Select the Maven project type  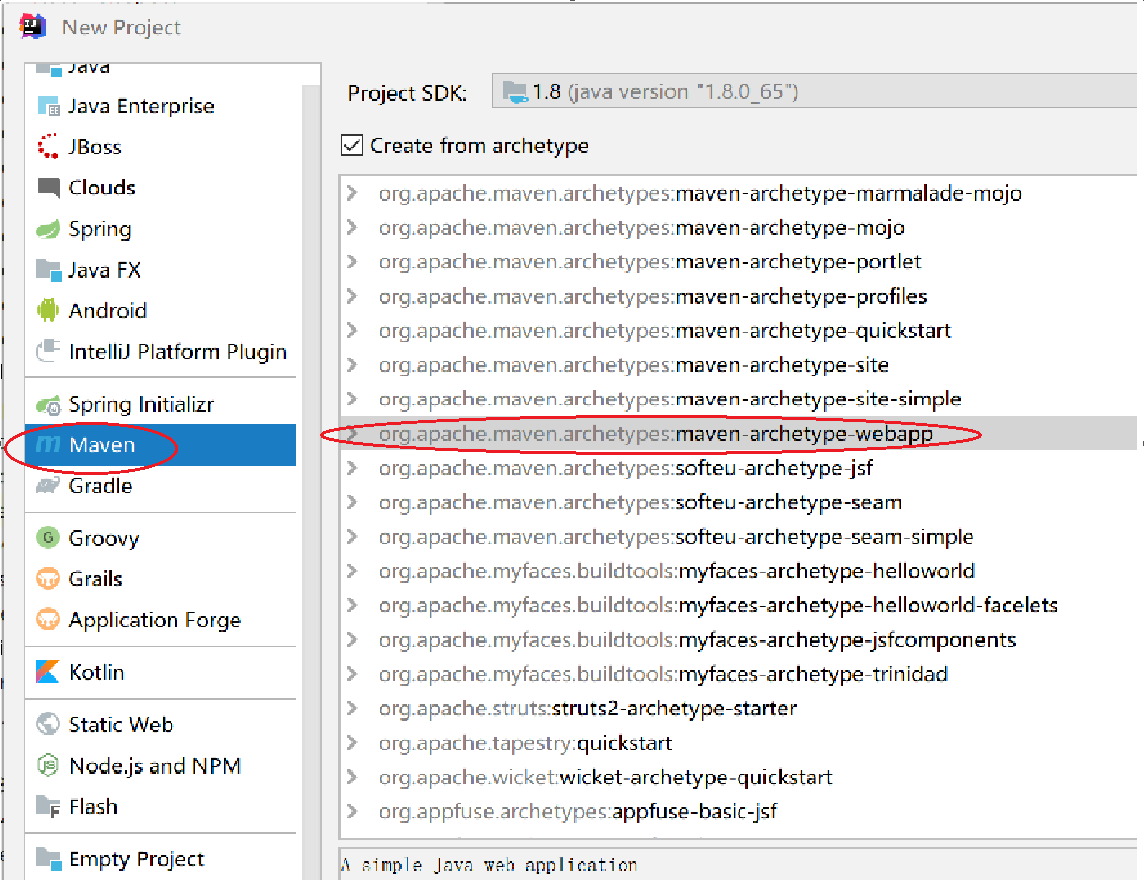click(161, 444)
